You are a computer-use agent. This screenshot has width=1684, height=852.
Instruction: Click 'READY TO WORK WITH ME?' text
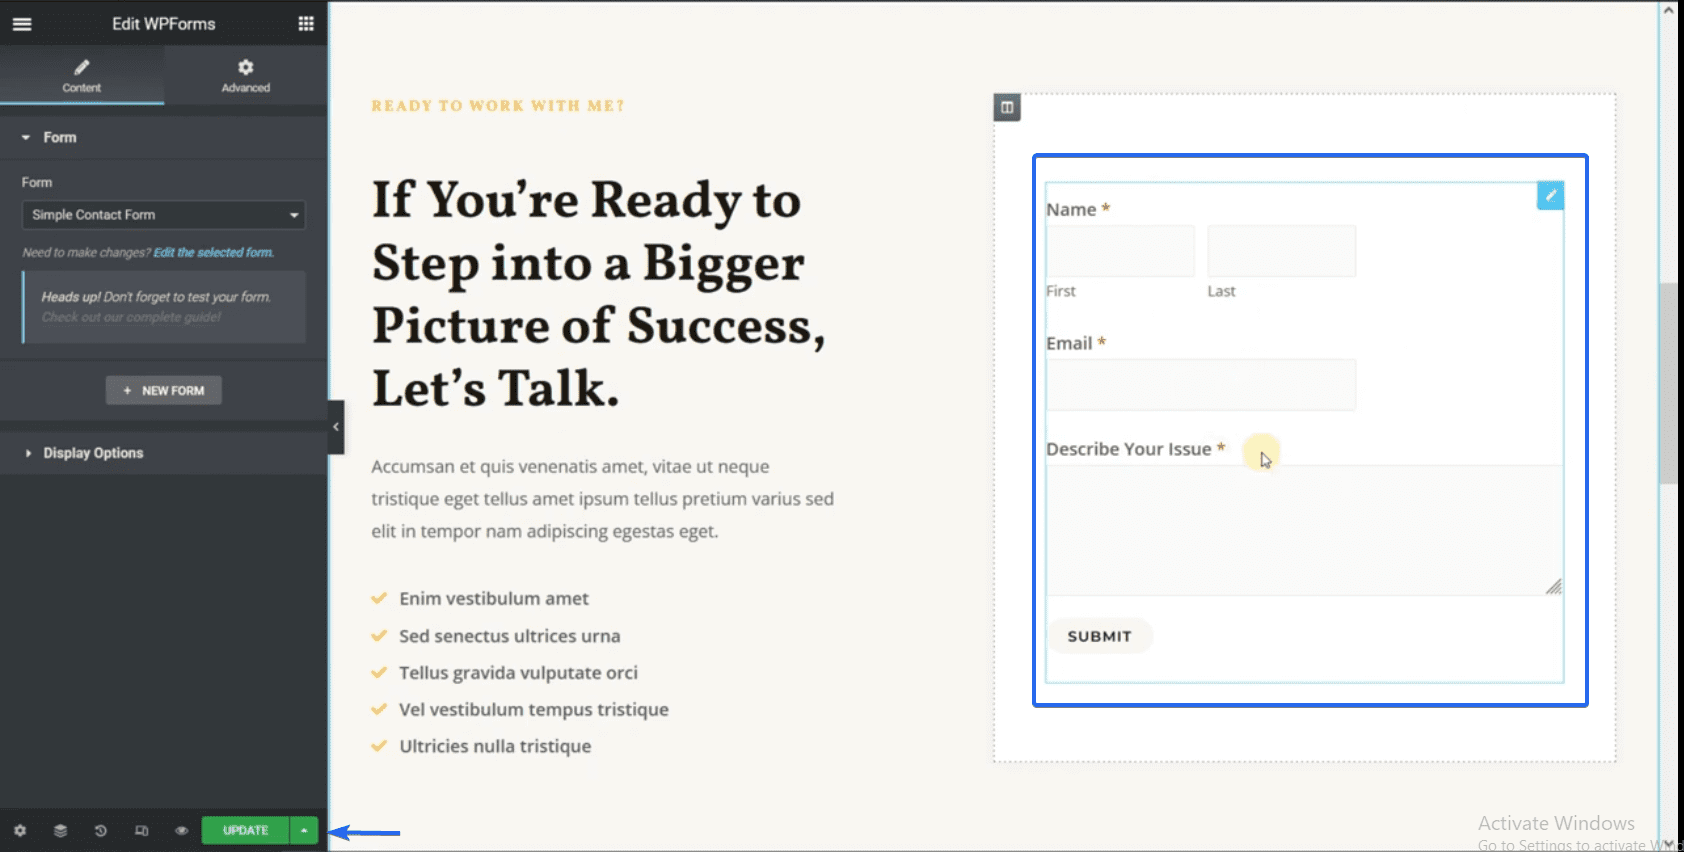tap(498, 106)
